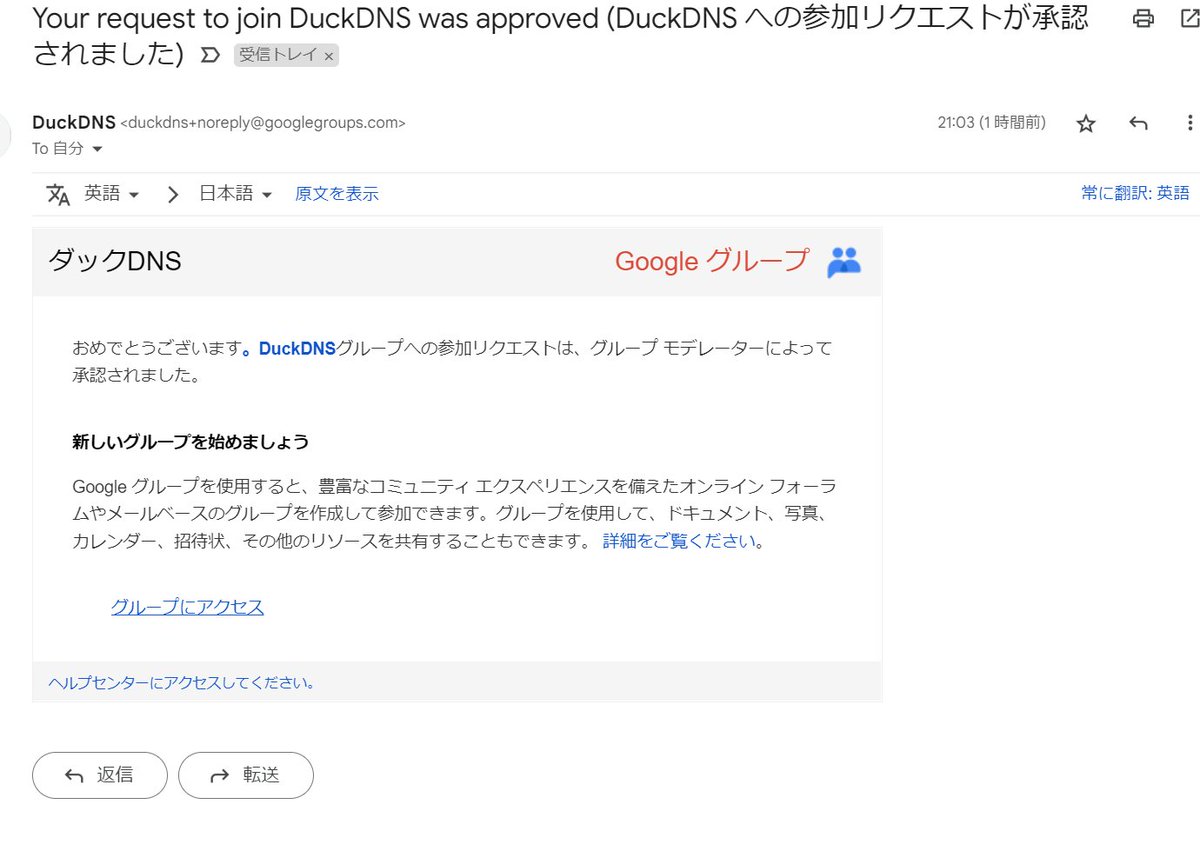Open ヘルプセンターにアクセスしてください link
This screenshot has width=1200, height=851.
click(x=180, y=684)
